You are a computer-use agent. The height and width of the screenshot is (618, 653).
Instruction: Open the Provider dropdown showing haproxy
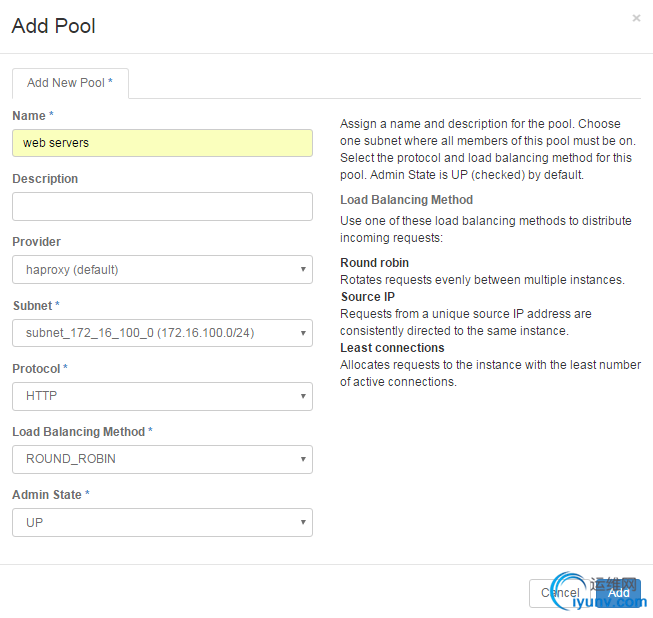[x=162, y=269]
